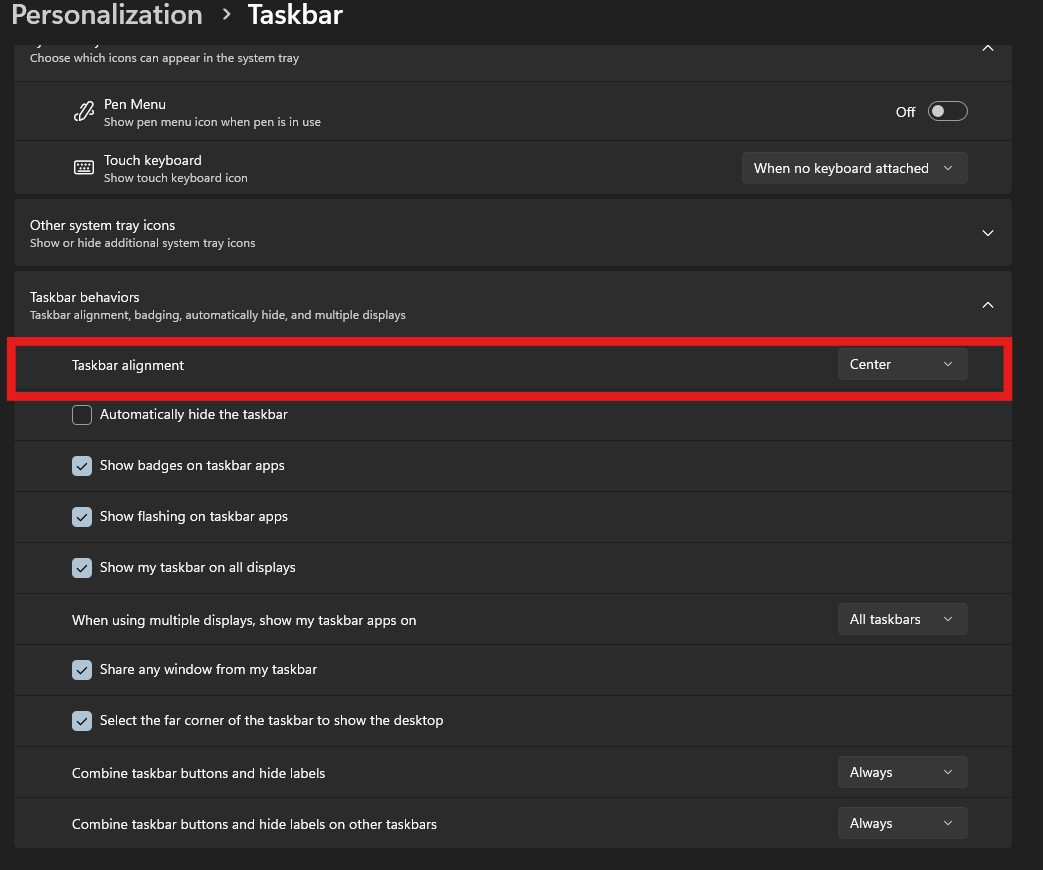Image resolution: width=1043 pixels, height=870 pixels.
Task: Open Combine taskbar buttons and hide labels dropdown
Action: coord(902,772)
